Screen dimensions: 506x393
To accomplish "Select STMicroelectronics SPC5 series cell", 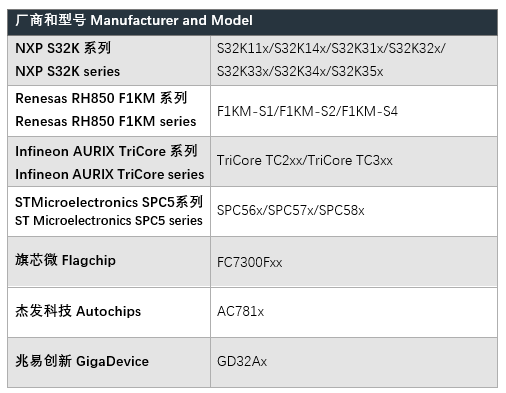I will [x=109, y=212].
